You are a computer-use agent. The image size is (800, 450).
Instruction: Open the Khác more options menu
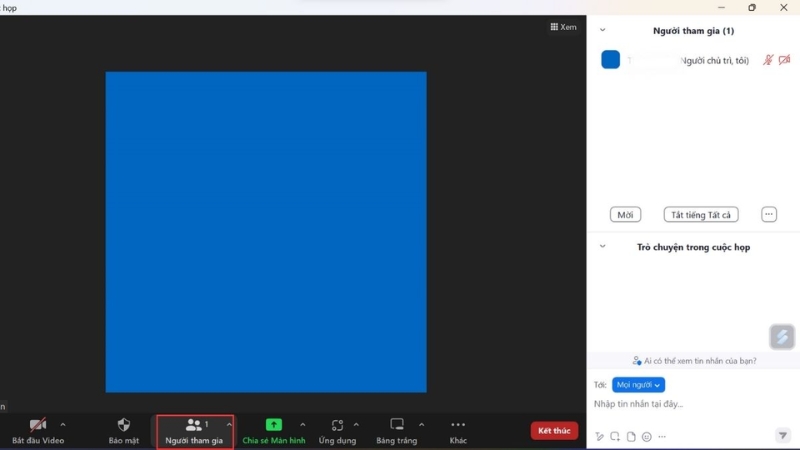(458, 425)
